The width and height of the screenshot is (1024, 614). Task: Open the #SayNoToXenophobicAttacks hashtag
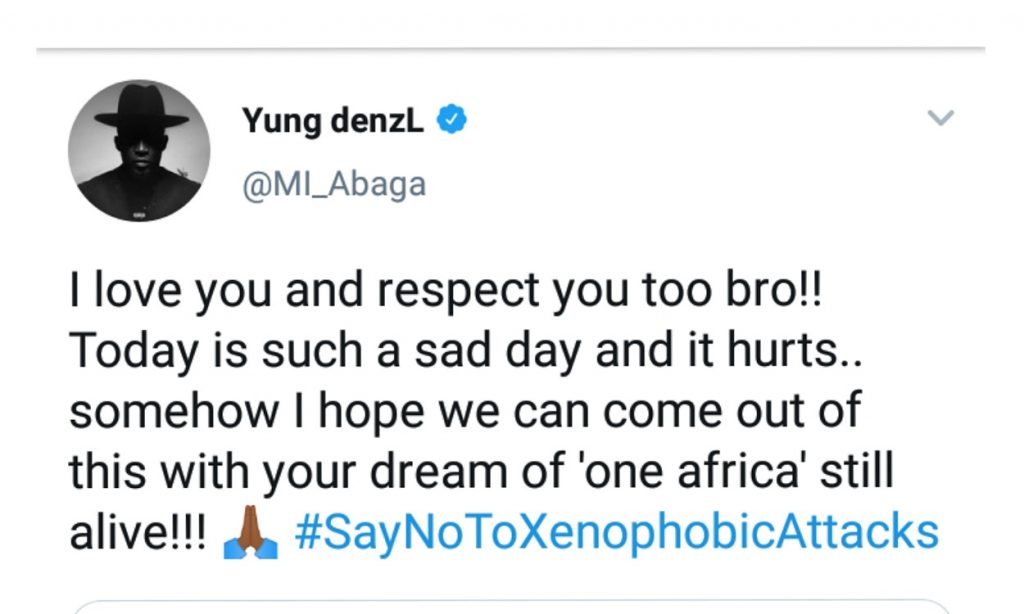pos(617,530)
